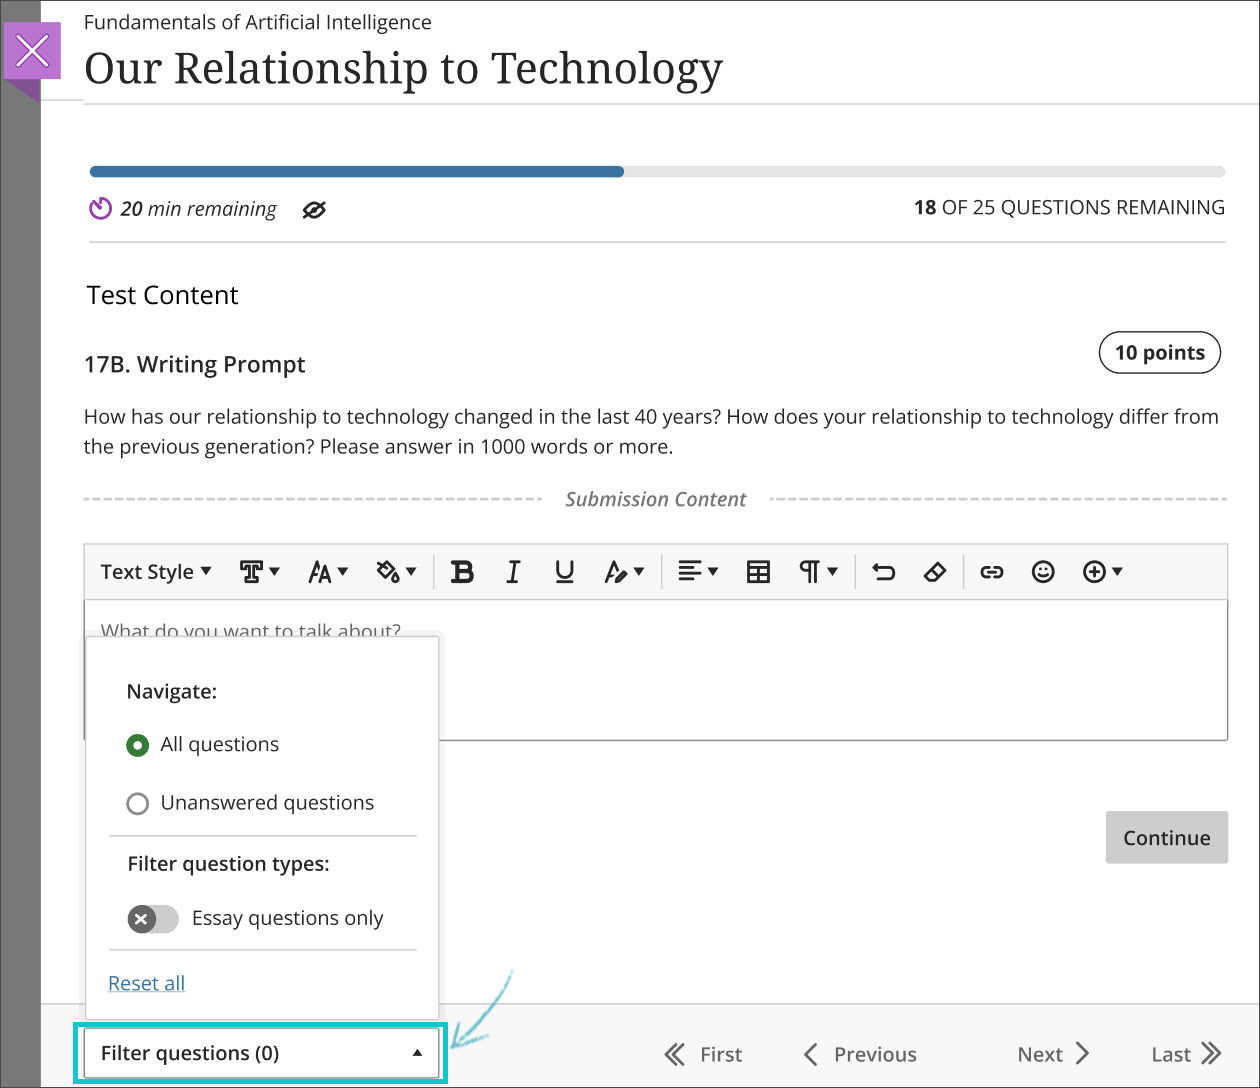
Task: Clear formatting with the eraser tool
Action: coord(935,571)
